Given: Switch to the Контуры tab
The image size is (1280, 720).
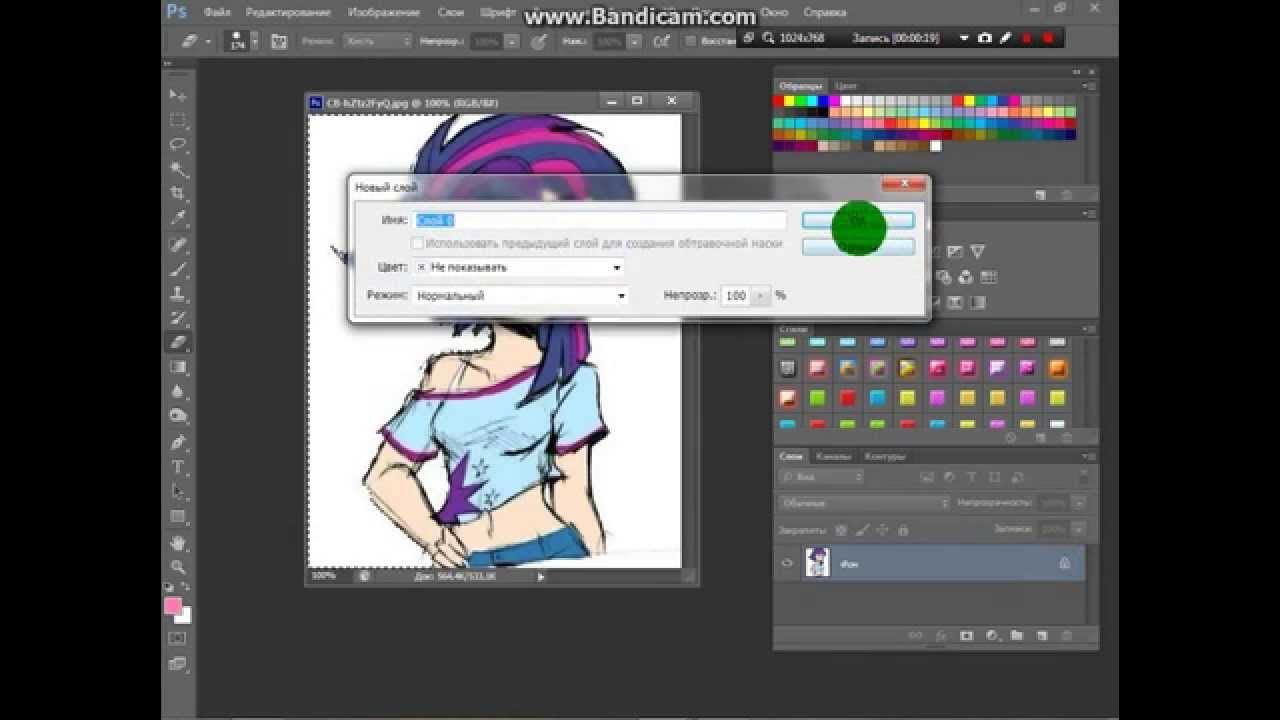Looking at the screenshot, I should tap(883, 456).
